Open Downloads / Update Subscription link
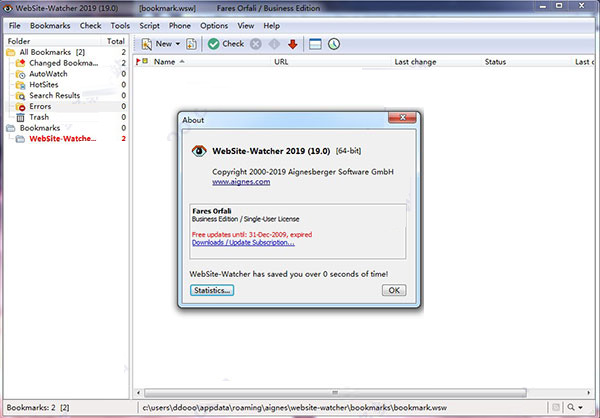 tap(243, 243)
